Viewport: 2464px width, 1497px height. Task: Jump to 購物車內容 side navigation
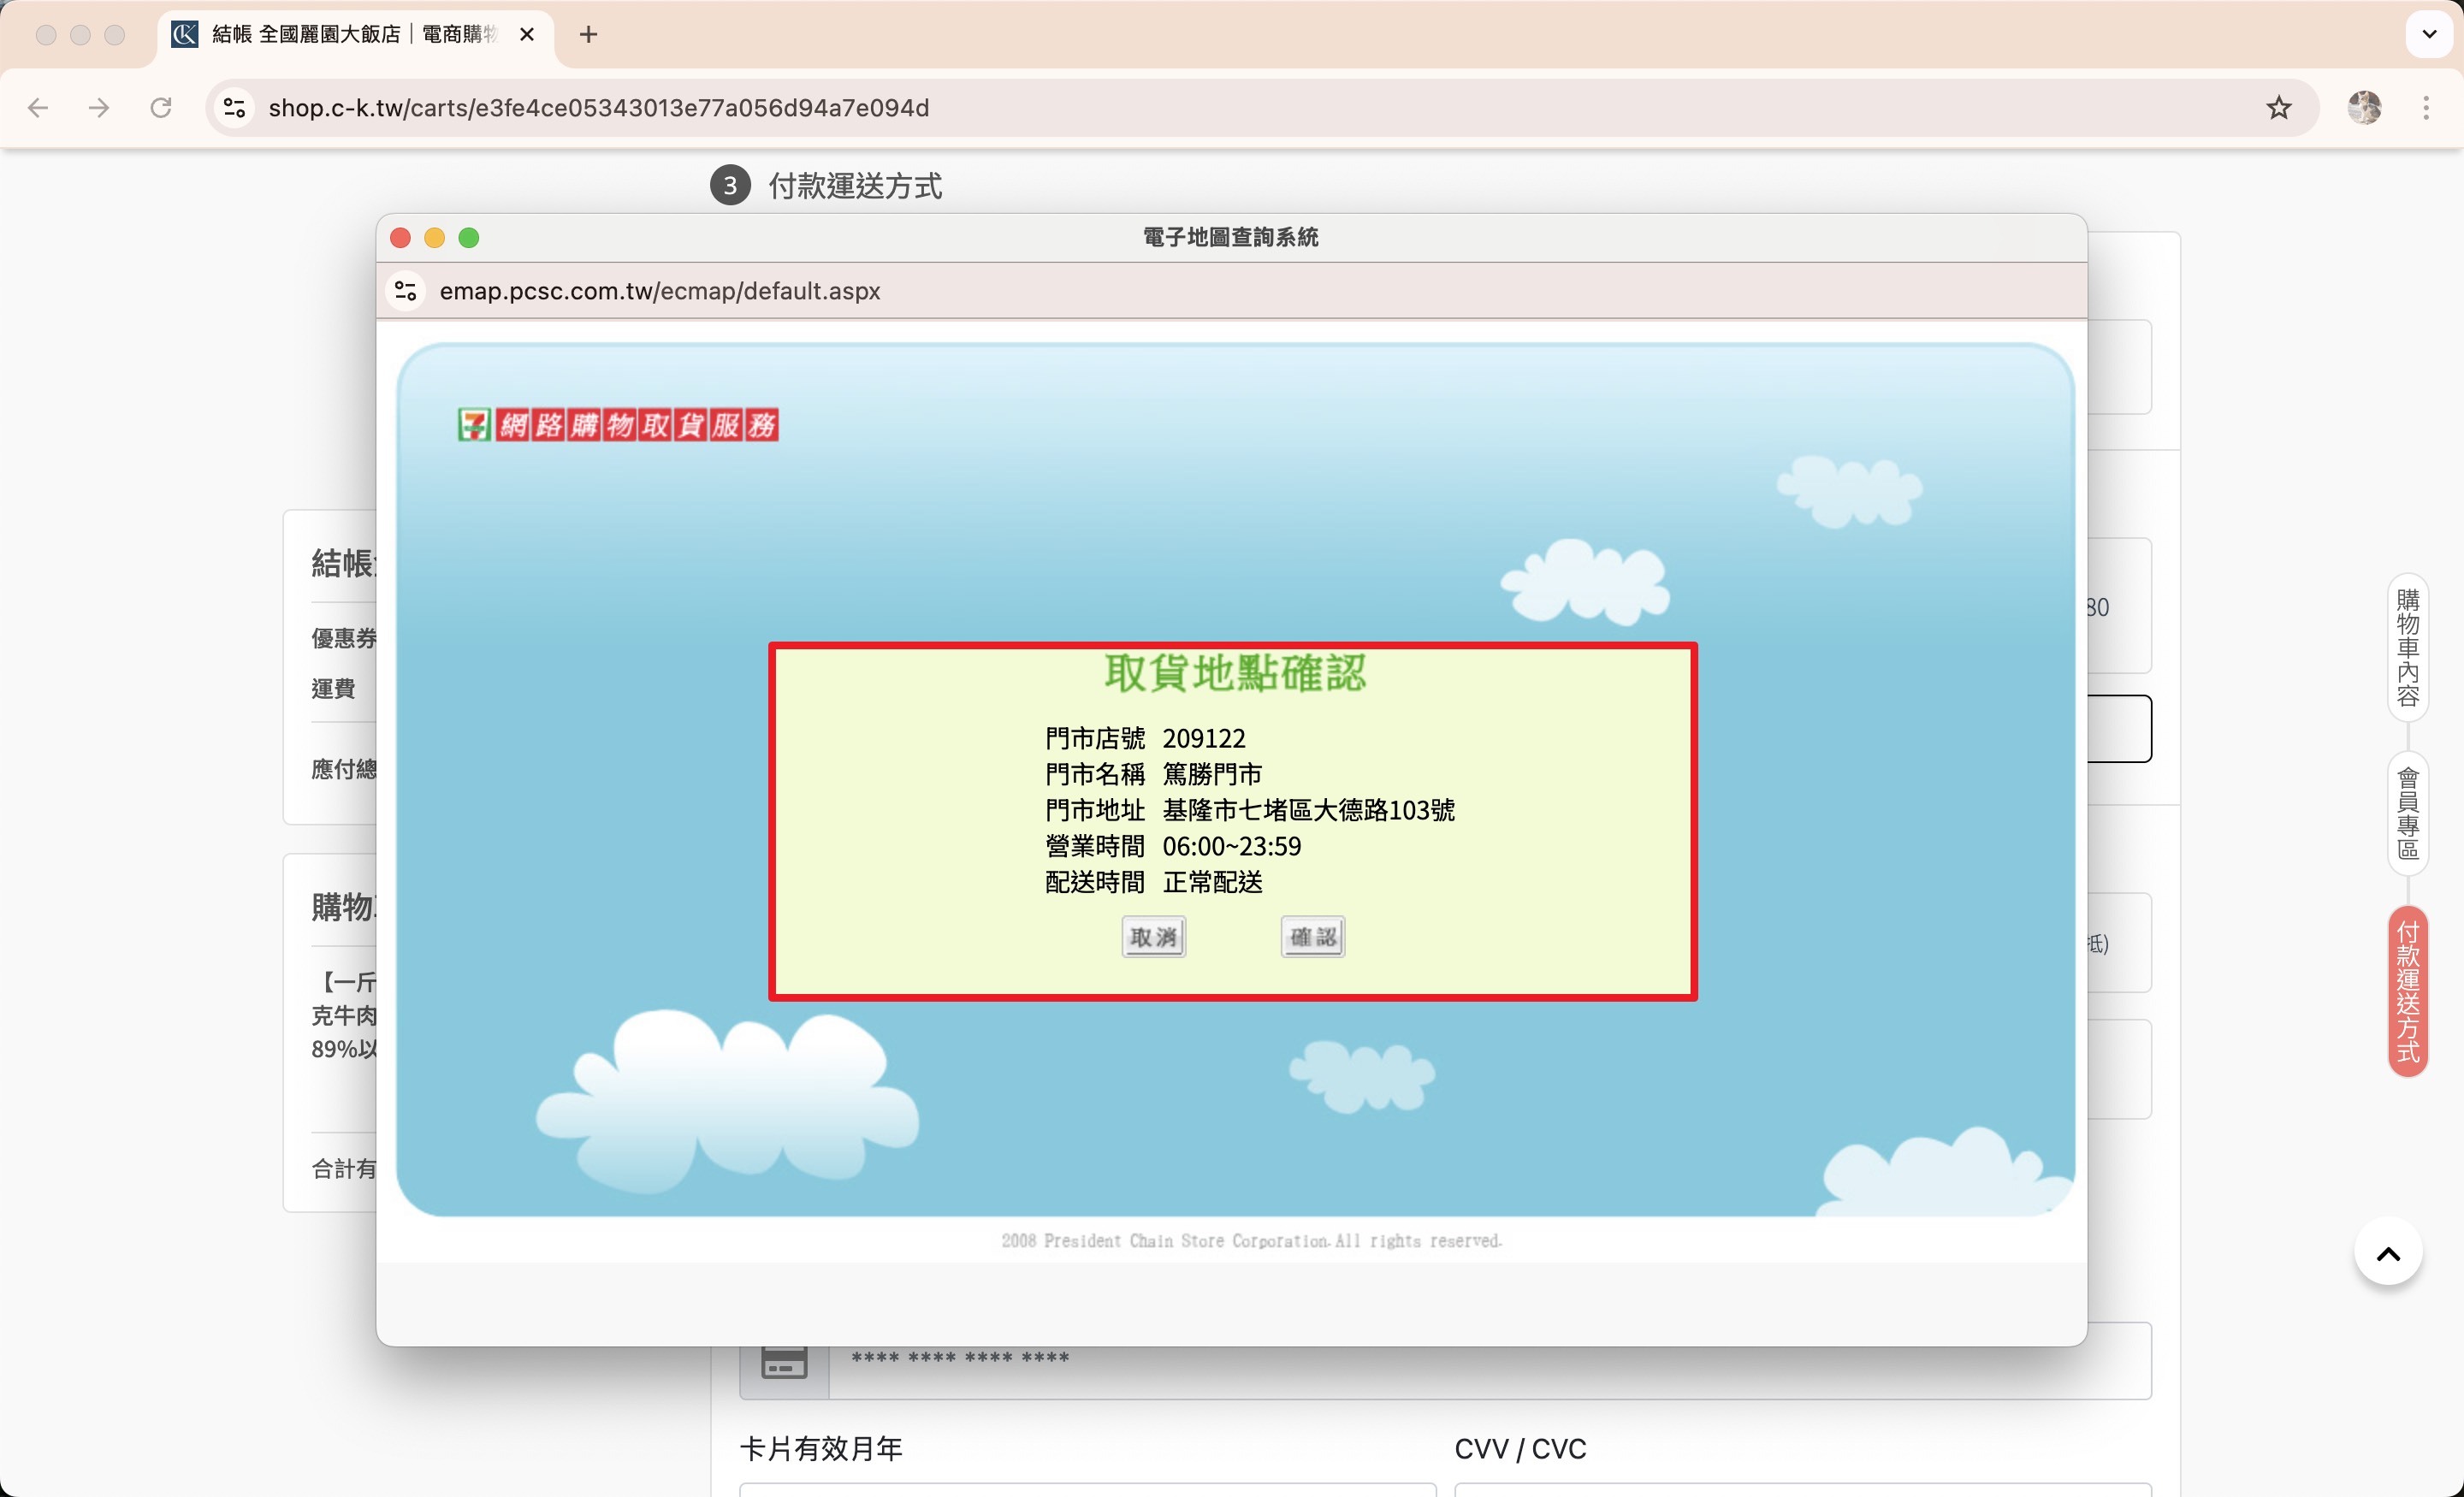(2407, 648)
